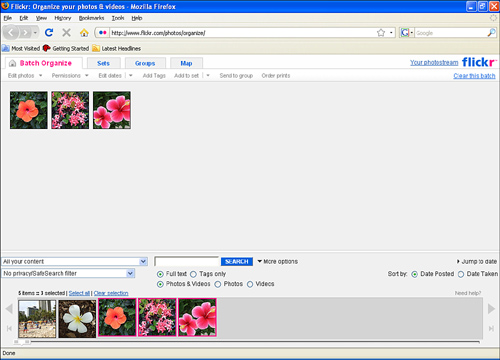This screenshot has height=360, width=500.
Task: Open the Help menu
Action: [137, 18]
